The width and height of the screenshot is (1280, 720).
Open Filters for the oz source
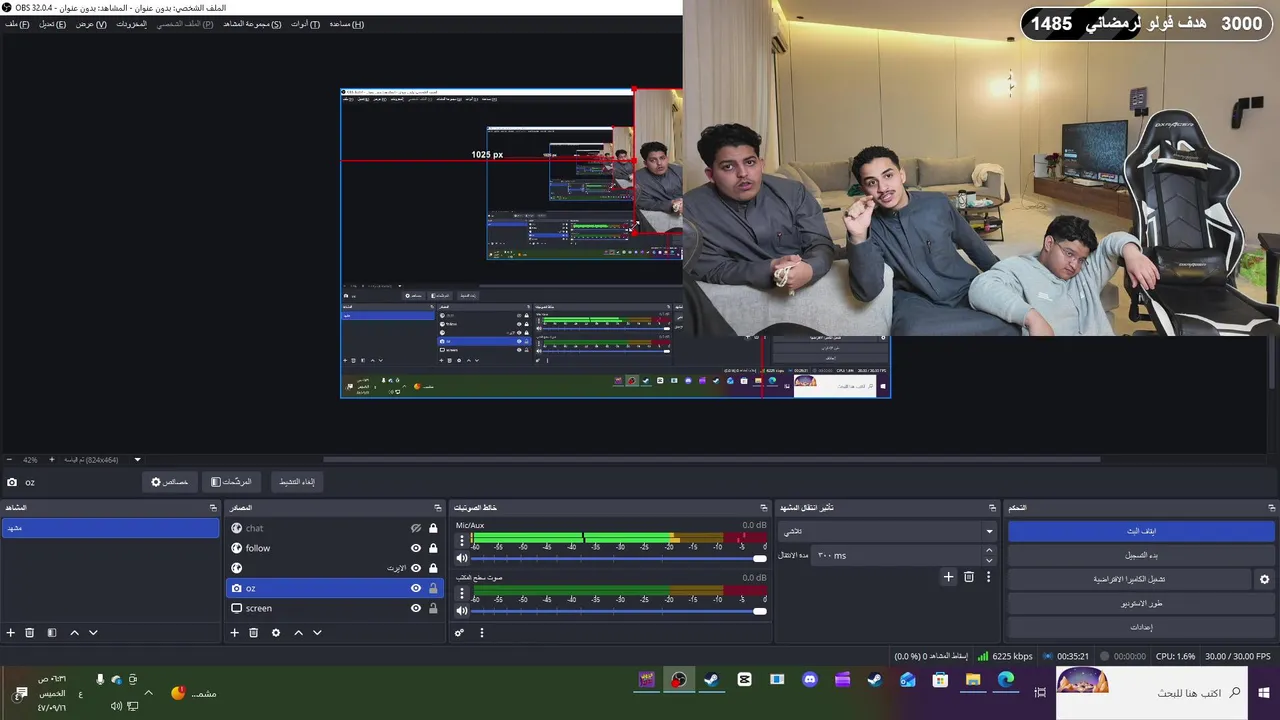(x=231, y=482)
